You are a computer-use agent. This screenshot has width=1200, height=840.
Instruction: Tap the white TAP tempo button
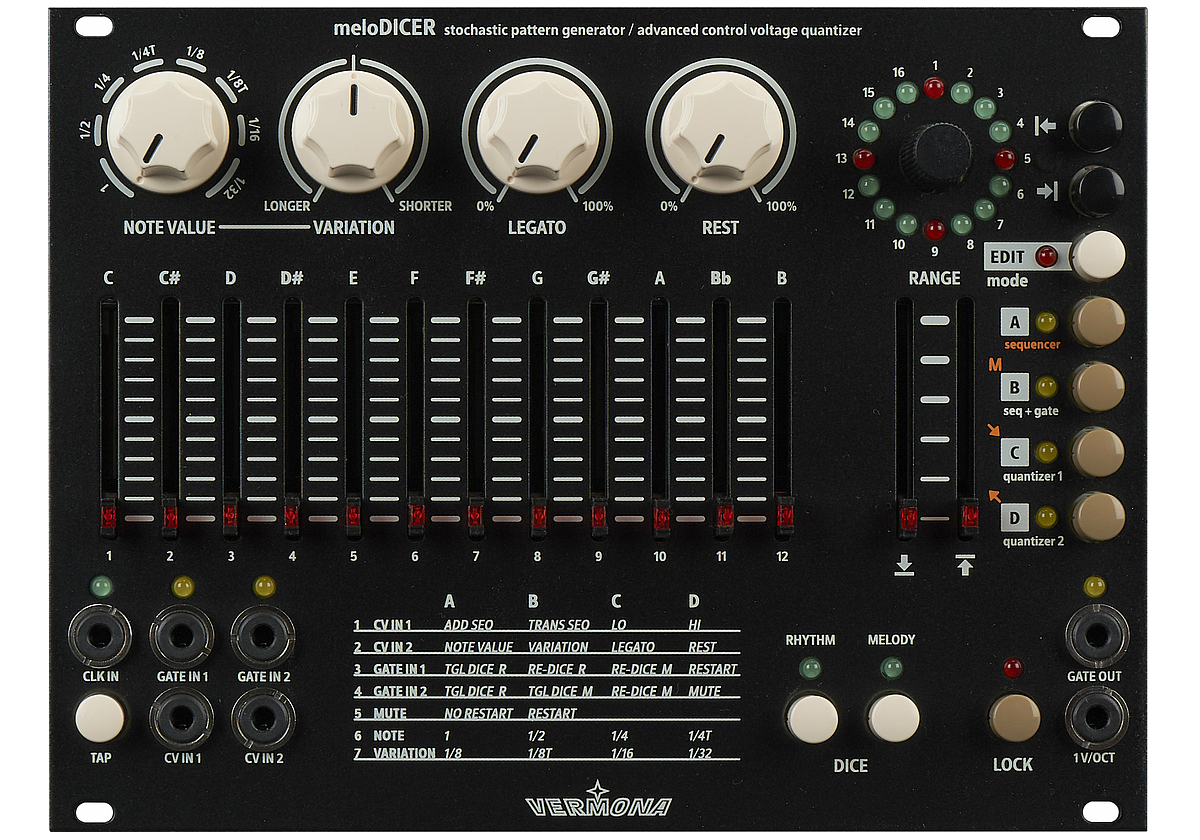[100, 718]
